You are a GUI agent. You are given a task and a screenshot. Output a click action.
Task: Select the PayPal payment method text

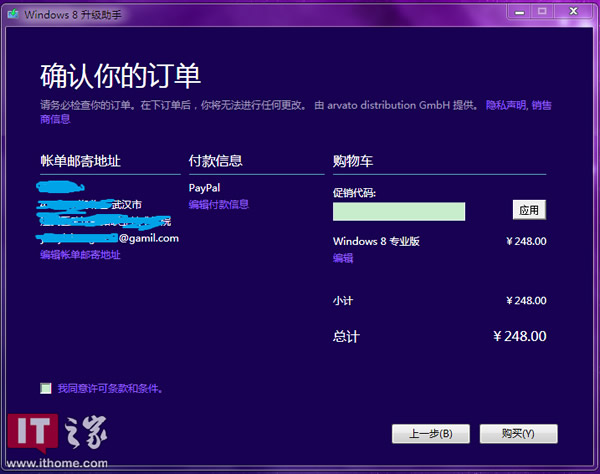tap(204, 188)
